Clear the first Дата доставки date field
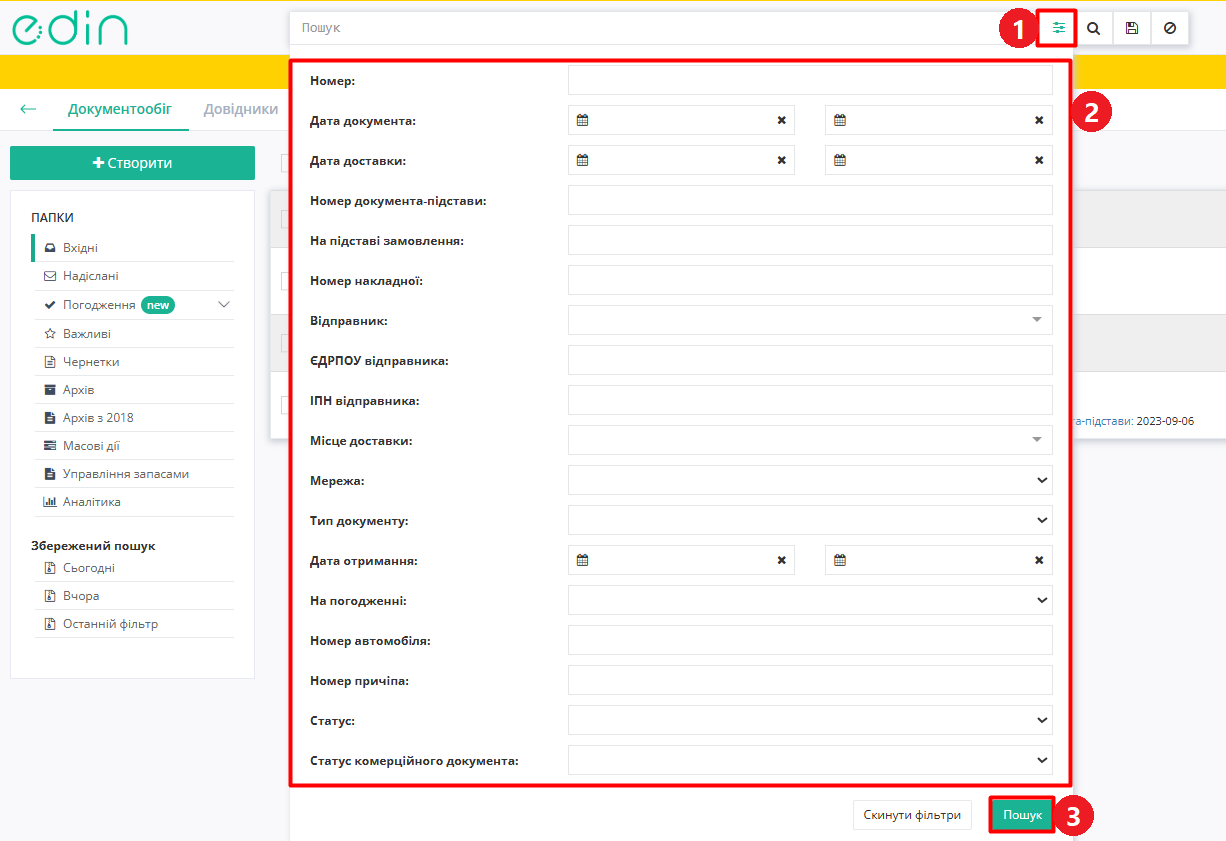 tap(781, 160)
